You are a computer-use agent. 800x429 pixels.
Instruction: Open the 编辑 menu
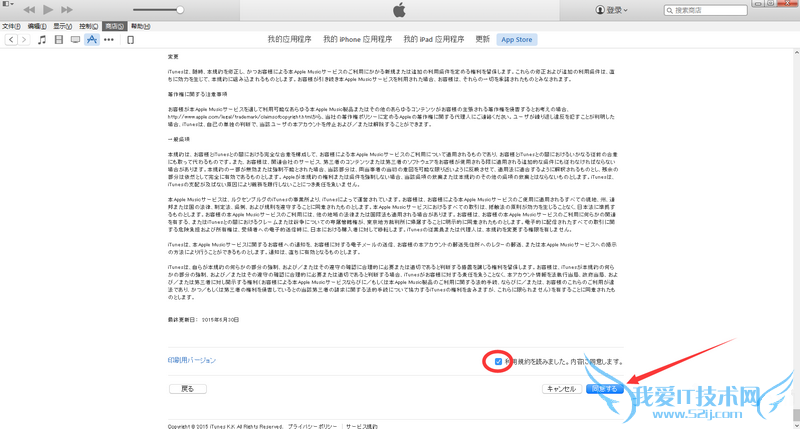[x=37, y=26]
